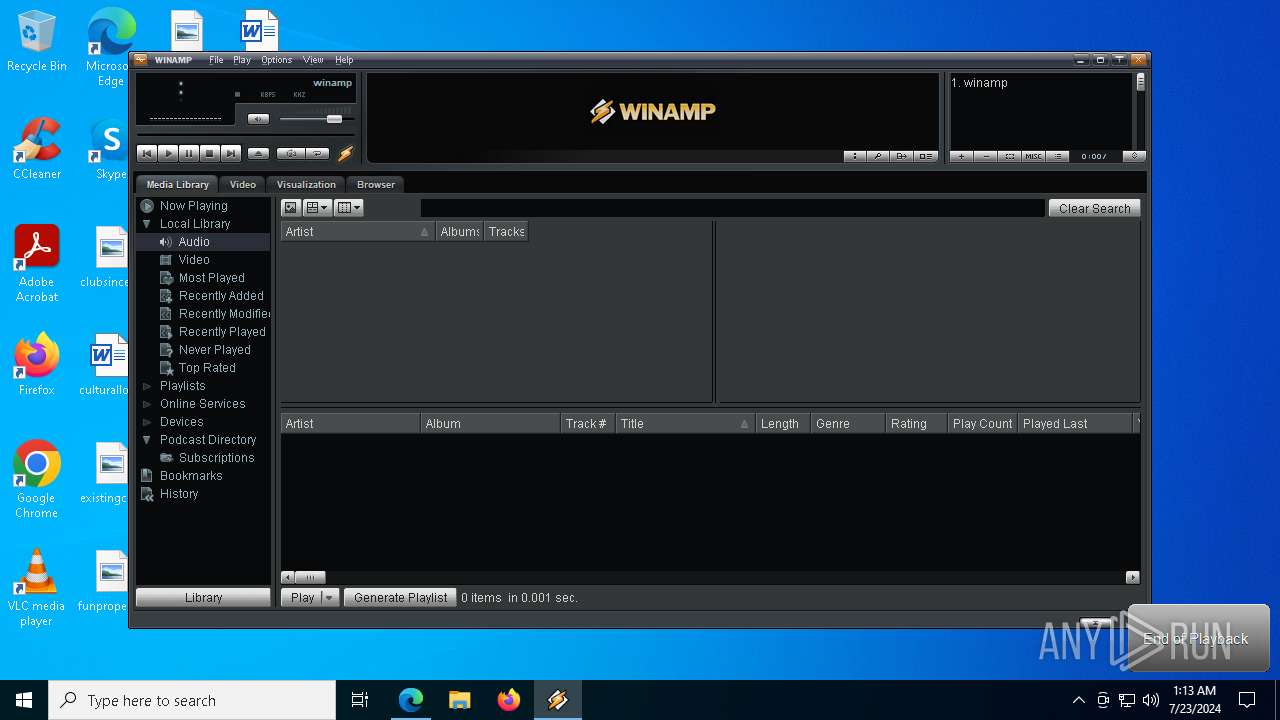Toggle the visualization fullscreen layout button

(926, 156)
